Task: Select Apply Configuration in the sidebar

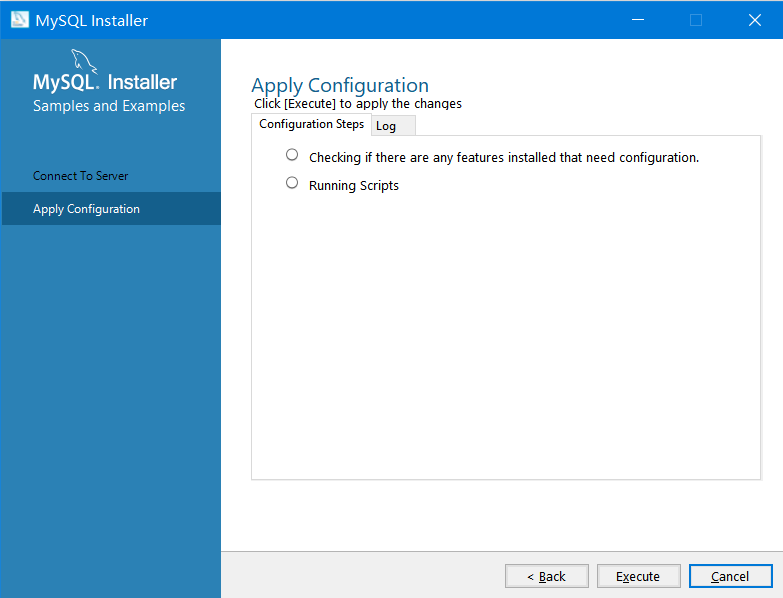Action: [87, 209]
